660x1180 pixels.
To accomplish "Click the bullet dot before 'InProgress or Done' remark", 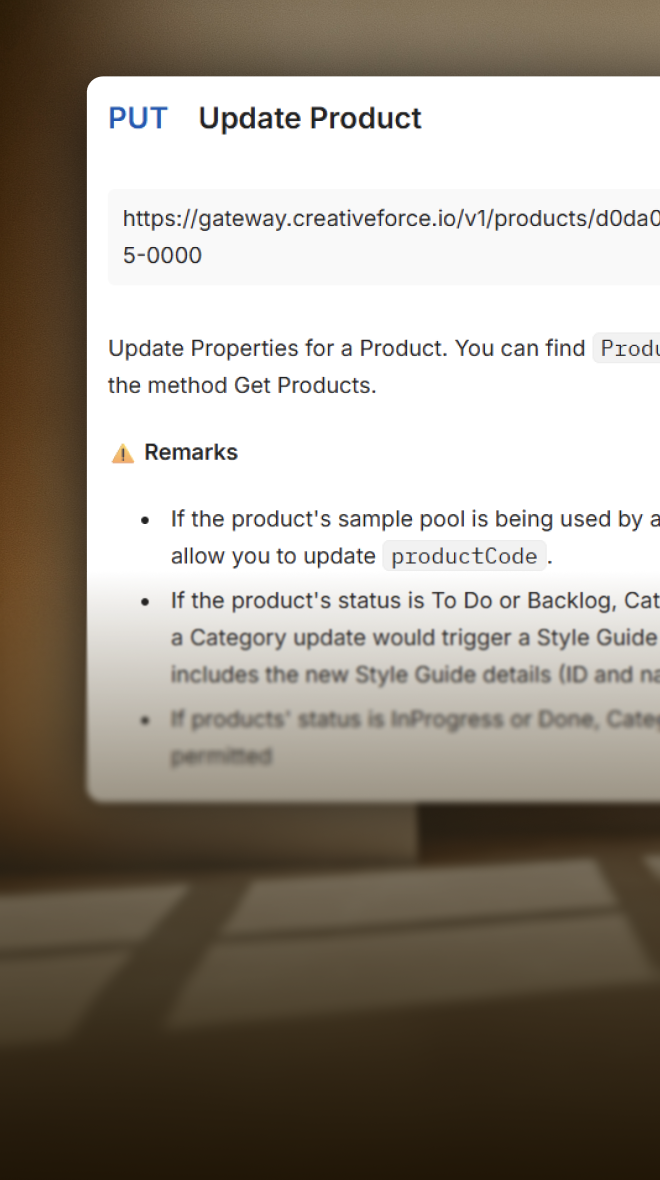I will pyautogui.click(x=146, y=720).
